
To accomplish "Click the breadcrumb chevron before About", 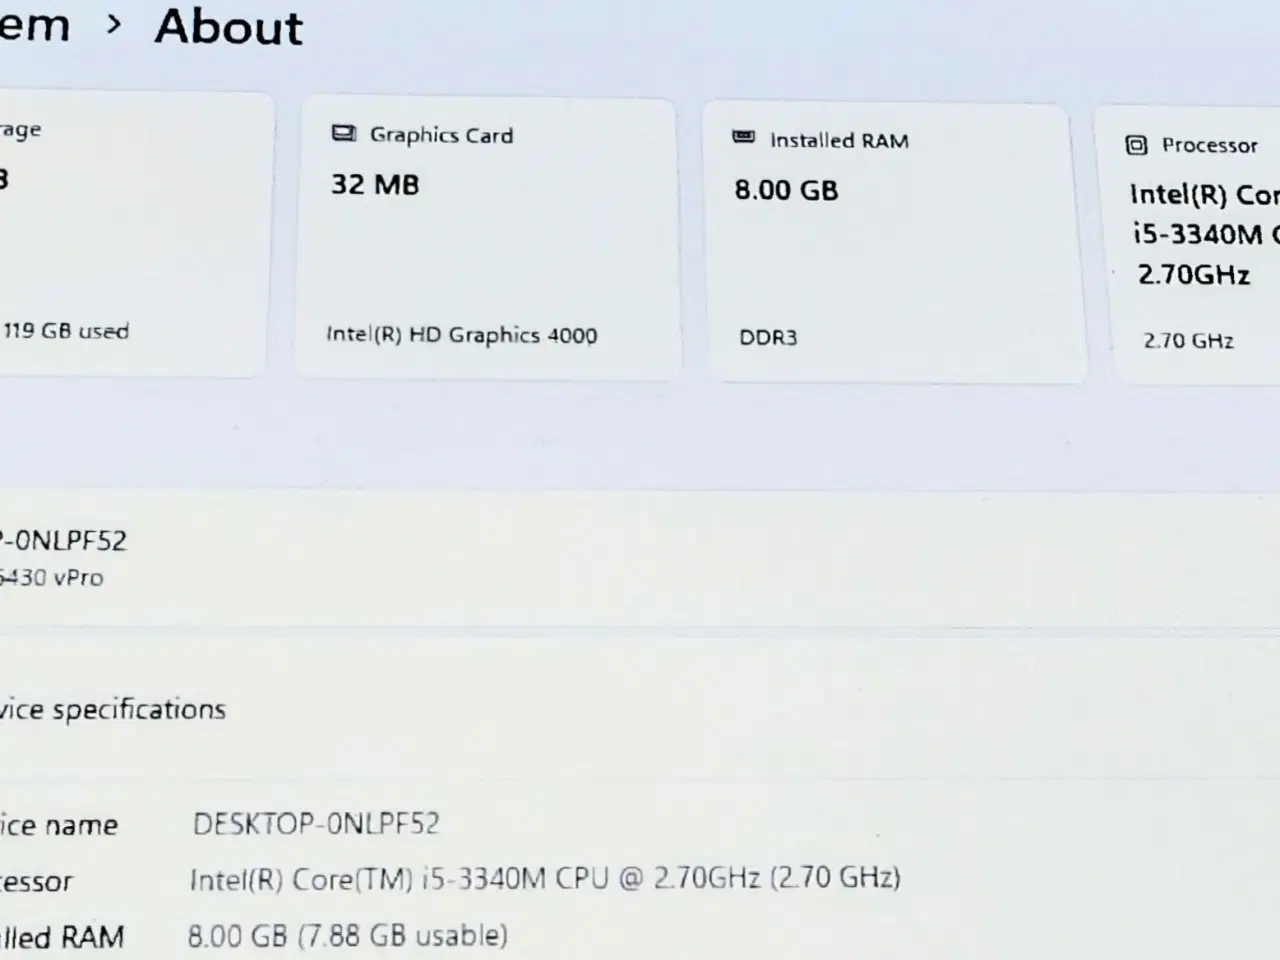I will (x=114, y=25).
